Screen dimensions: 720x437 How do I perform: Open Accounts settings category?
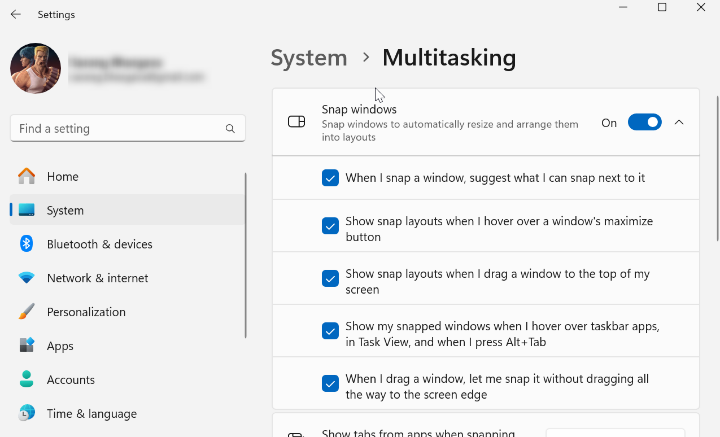127,380
